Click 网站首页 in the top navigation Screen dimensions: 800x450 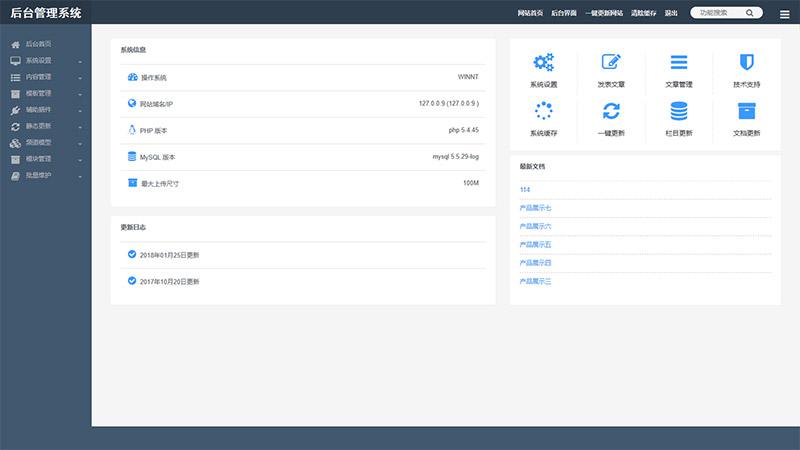point(530,13)
